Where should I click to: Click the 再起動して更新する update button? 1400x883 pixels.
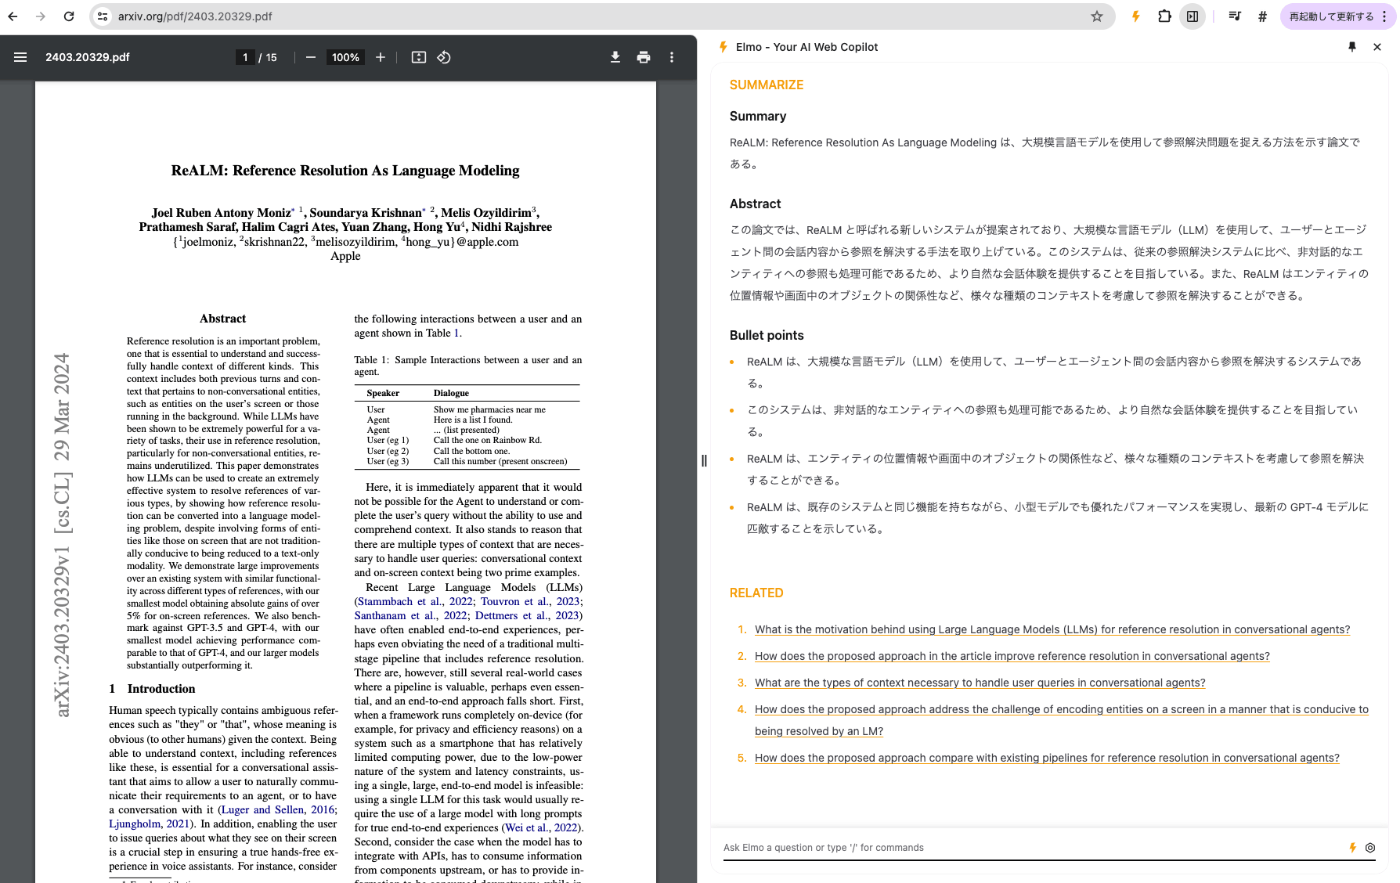[1331, 16]
